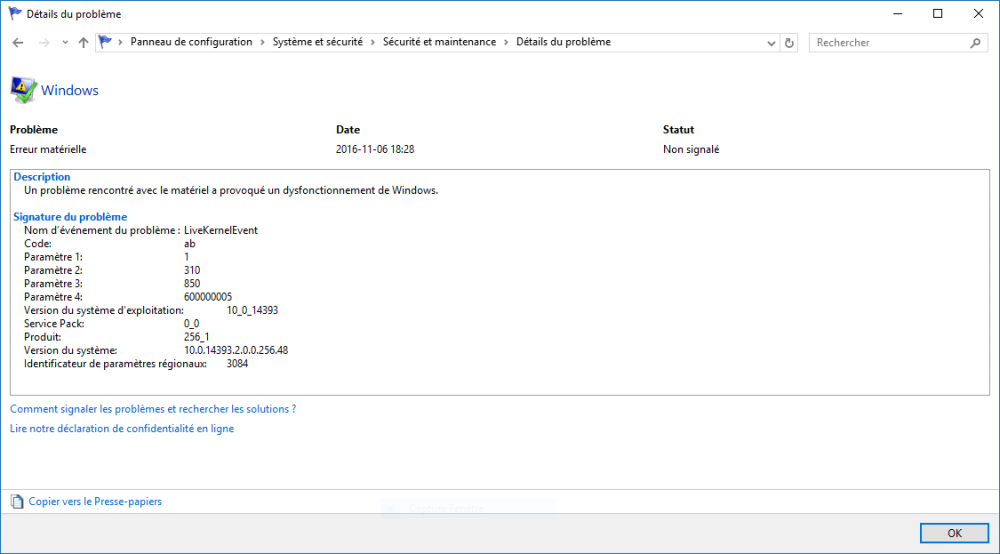Select Produit value 256_1
The width and height of the screenshot is (1000, 554).
(x=196, y=337)
